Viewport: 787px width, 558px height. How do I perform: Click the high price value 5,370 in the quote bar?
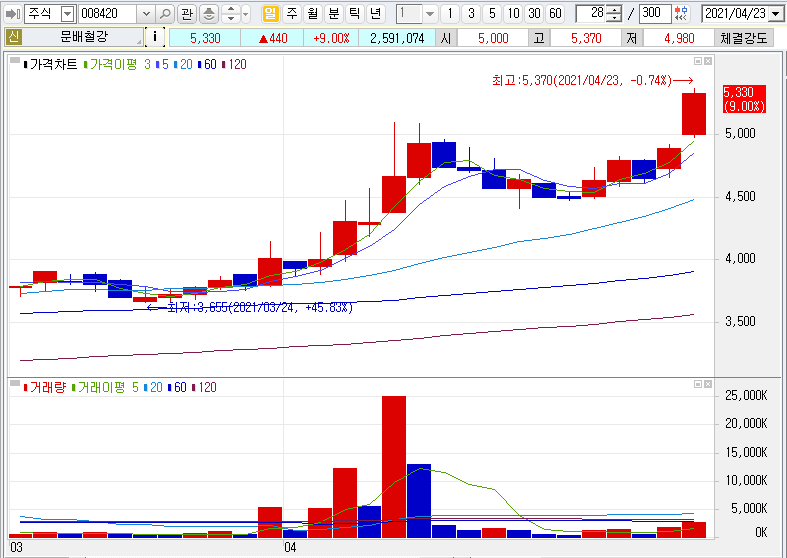(x=586, y=38)
